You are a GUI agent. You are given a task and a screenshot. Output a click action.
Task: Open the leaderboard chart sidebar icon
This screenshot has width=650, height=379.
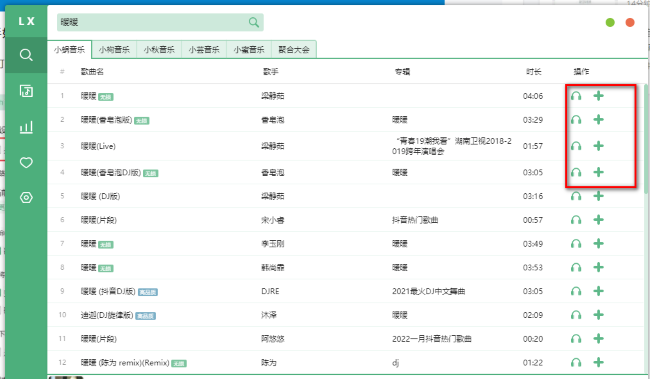pos(26,127)
